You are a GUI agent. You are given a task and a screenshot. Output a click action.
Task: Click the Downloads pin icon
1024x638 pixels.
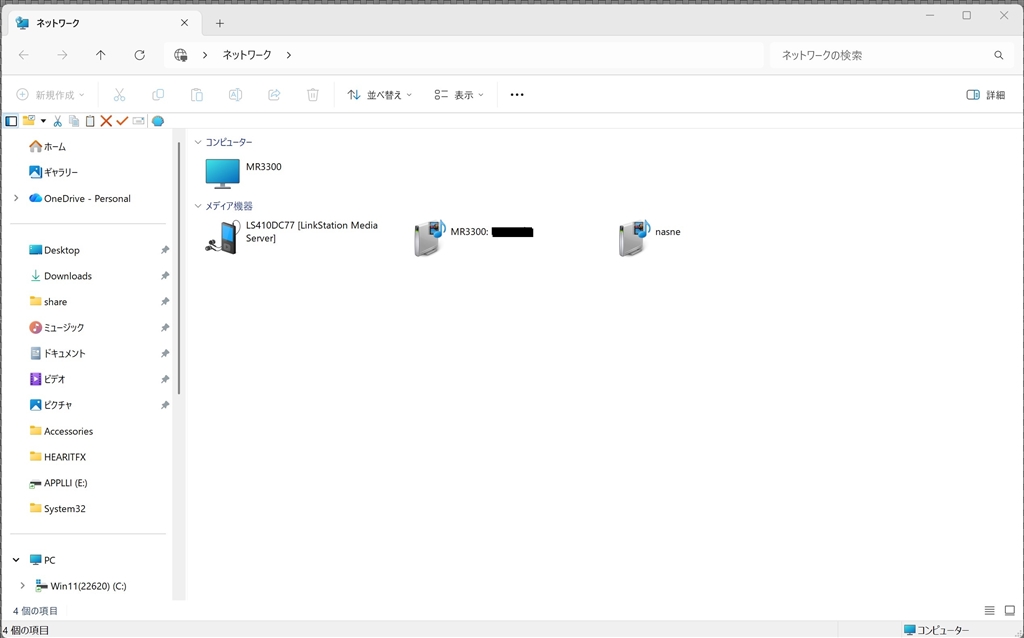pyautogui.click(x=165, y=276)
